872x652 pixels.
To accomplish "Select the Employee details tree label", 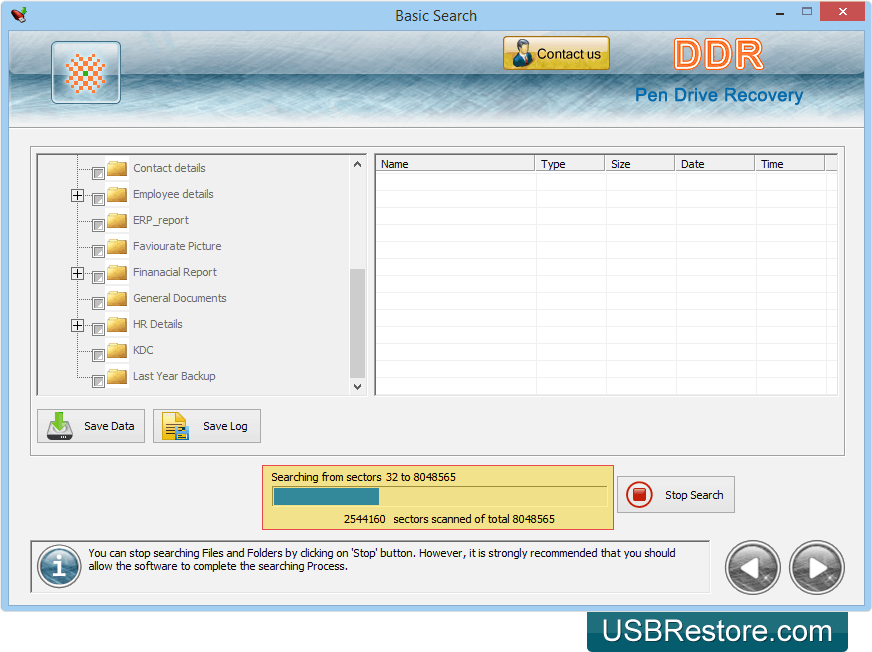I will [173, 194].
